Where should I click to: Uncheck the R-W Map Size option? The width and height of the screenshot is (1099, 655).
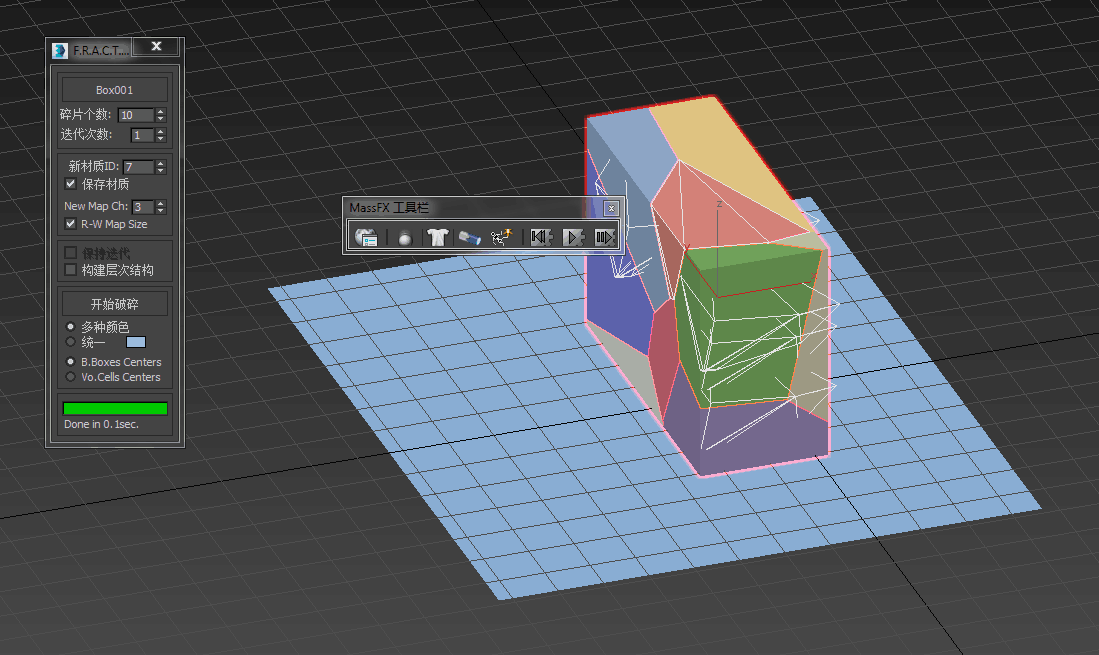click(x=71, y=224)
